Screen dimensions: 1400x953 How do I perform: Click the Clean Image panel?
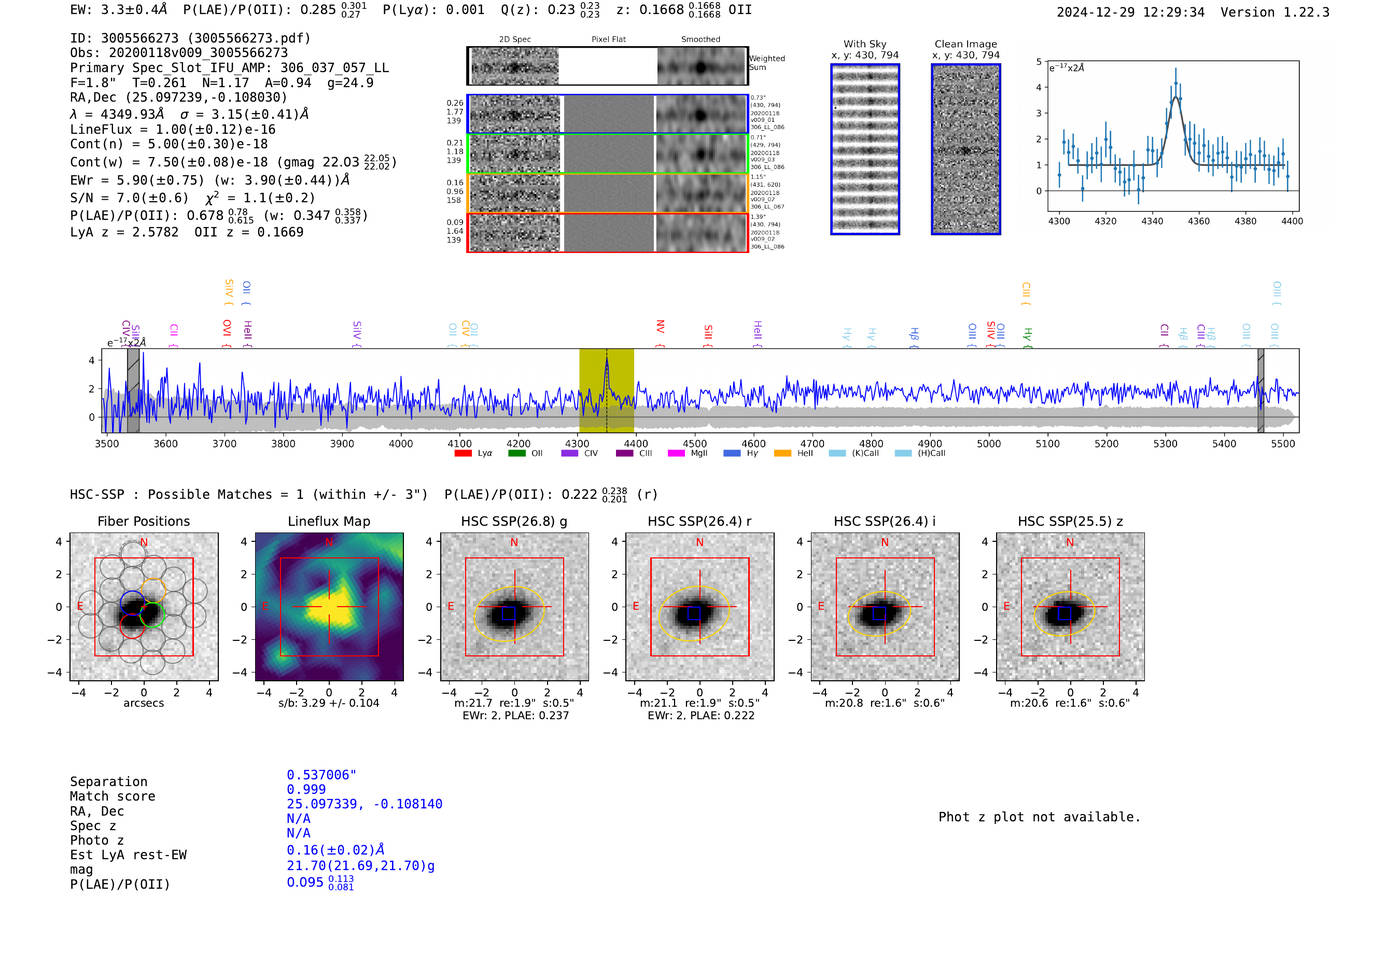click(966, 149)
